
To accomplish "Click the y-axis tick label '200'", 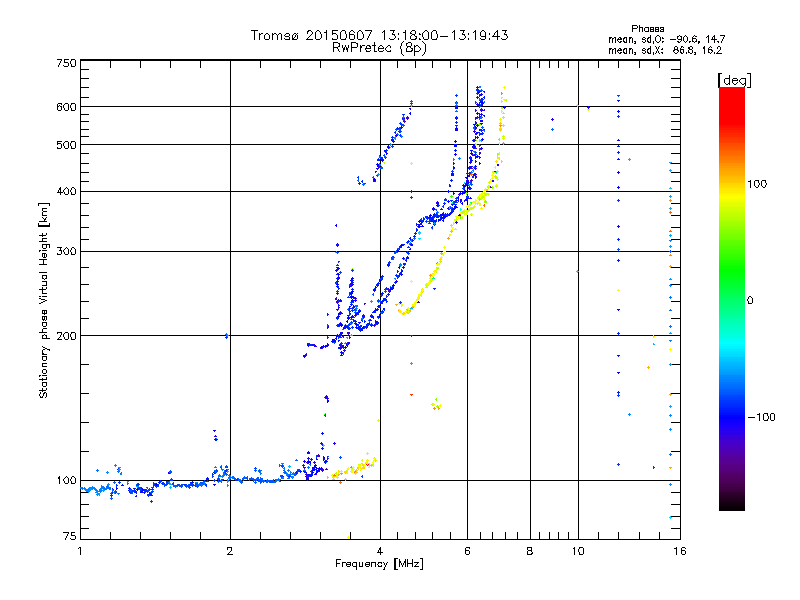I will pyautogui.click(x=67, y=336).
